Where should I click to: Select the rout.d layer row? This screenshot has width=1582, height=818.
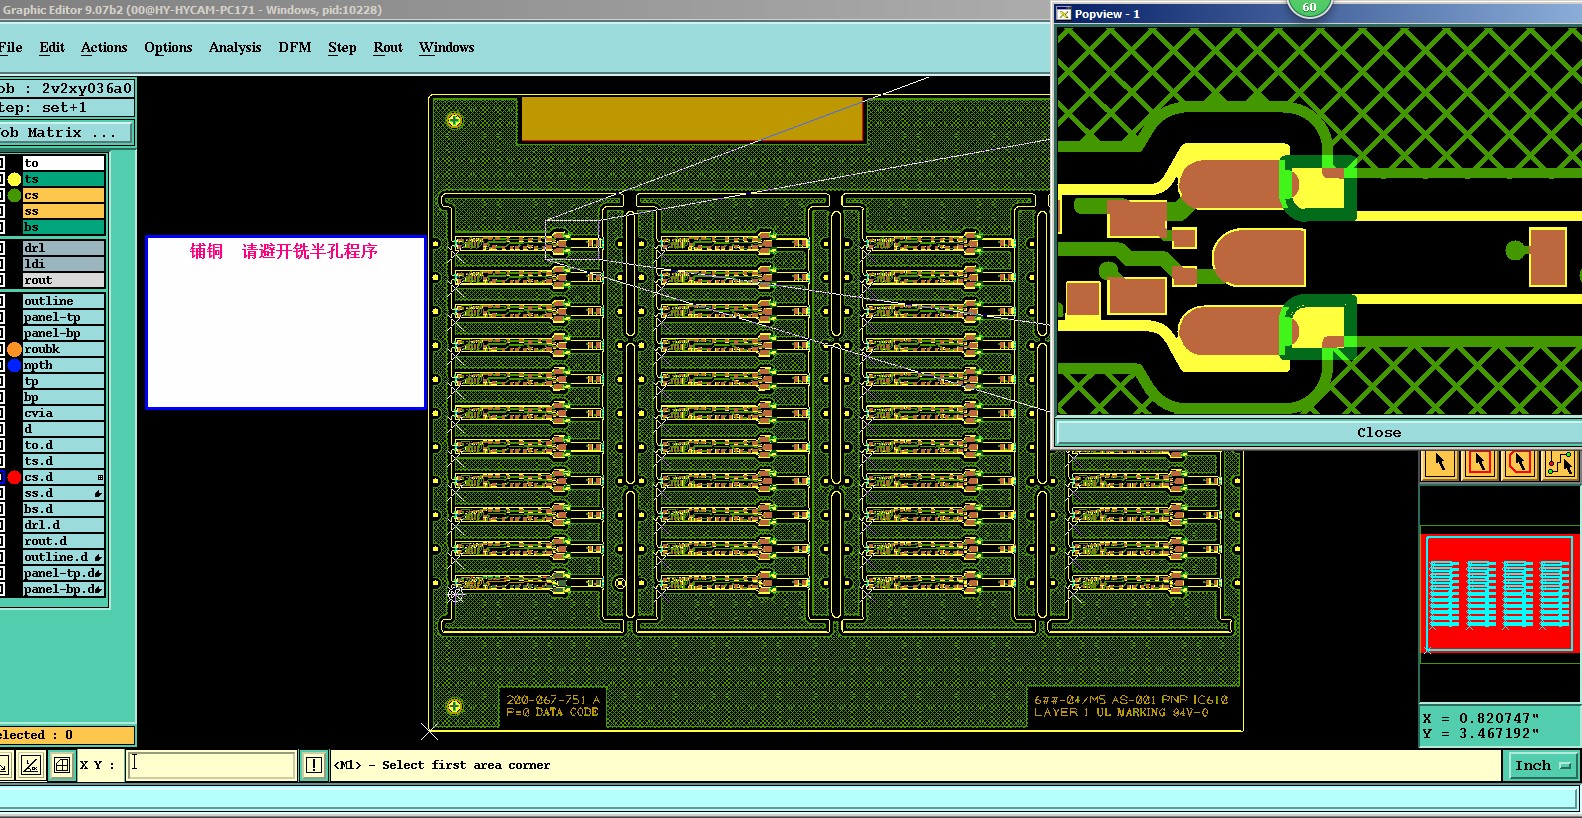tap(63, 541)
